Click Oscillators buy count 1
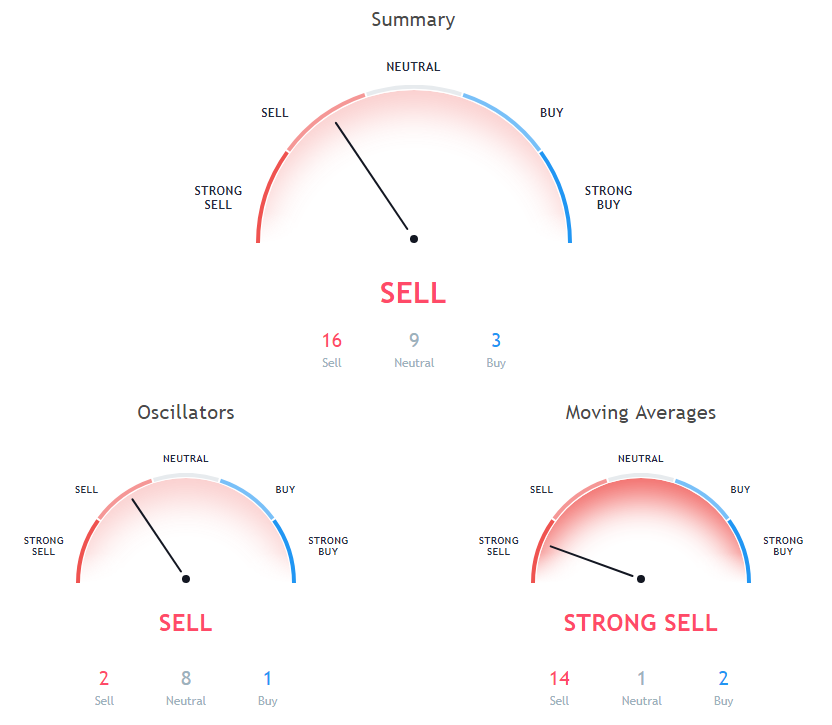Viewport: 832px width, 725px height. click(267, 679)
